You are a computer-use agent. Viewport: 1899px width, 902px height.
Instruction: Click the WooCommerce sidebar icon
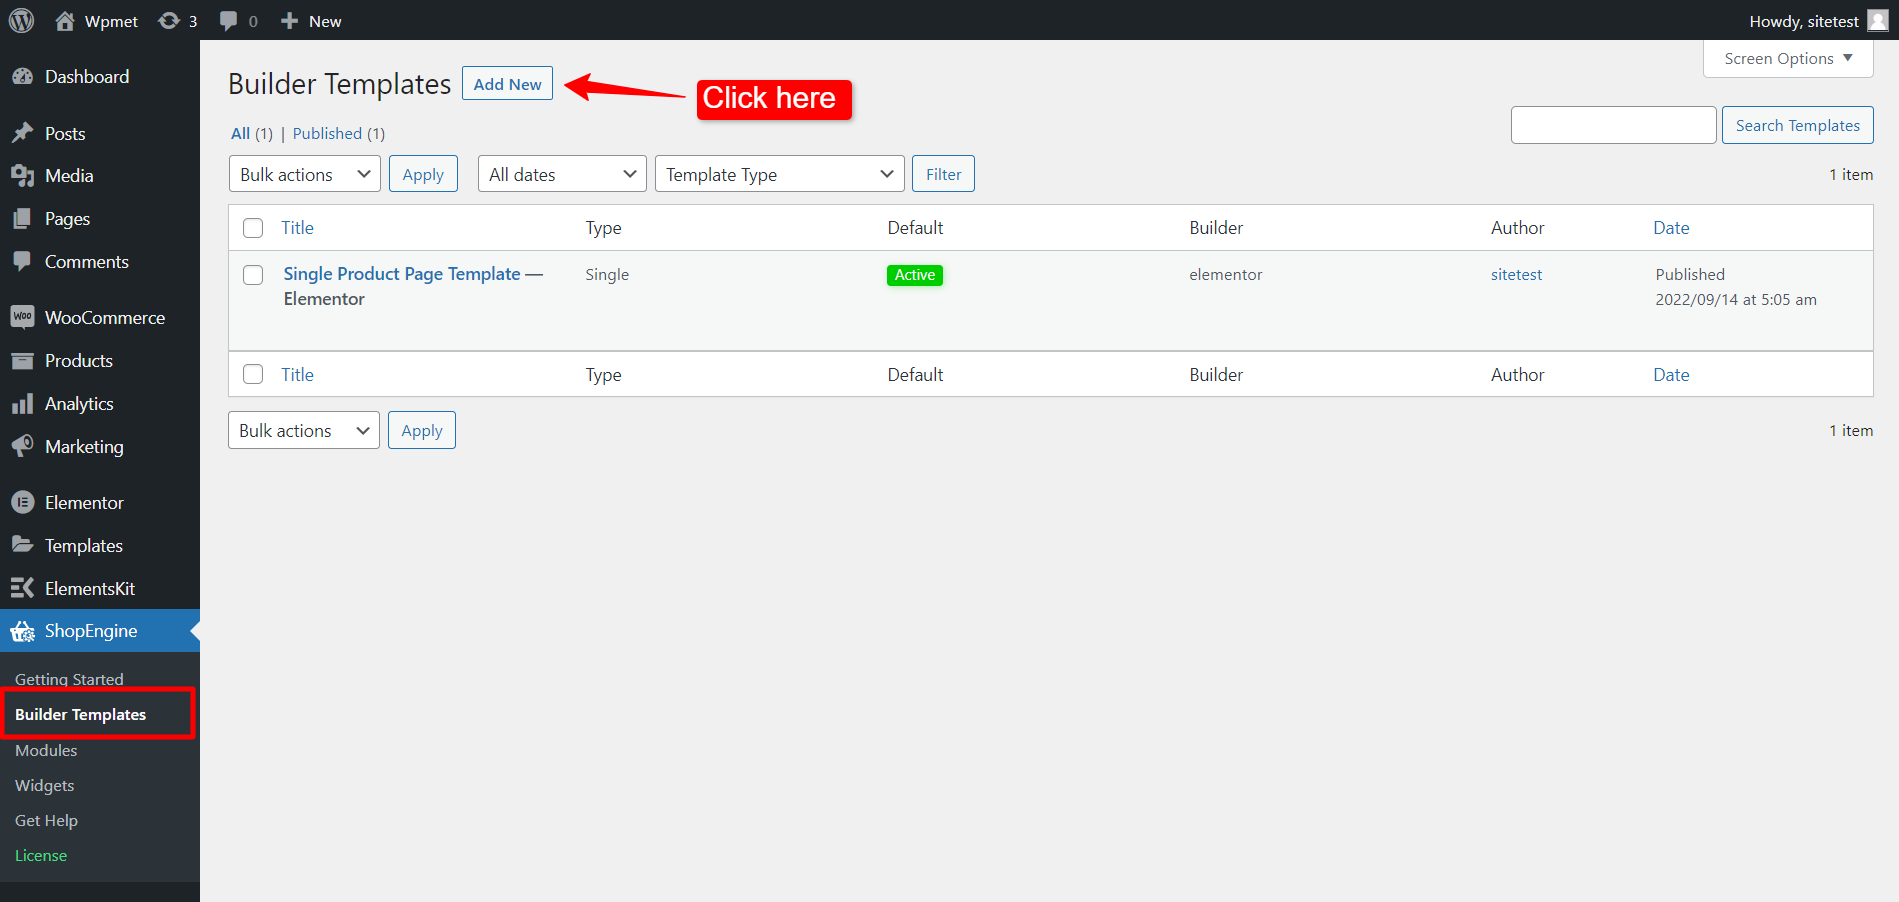[24, 317]
